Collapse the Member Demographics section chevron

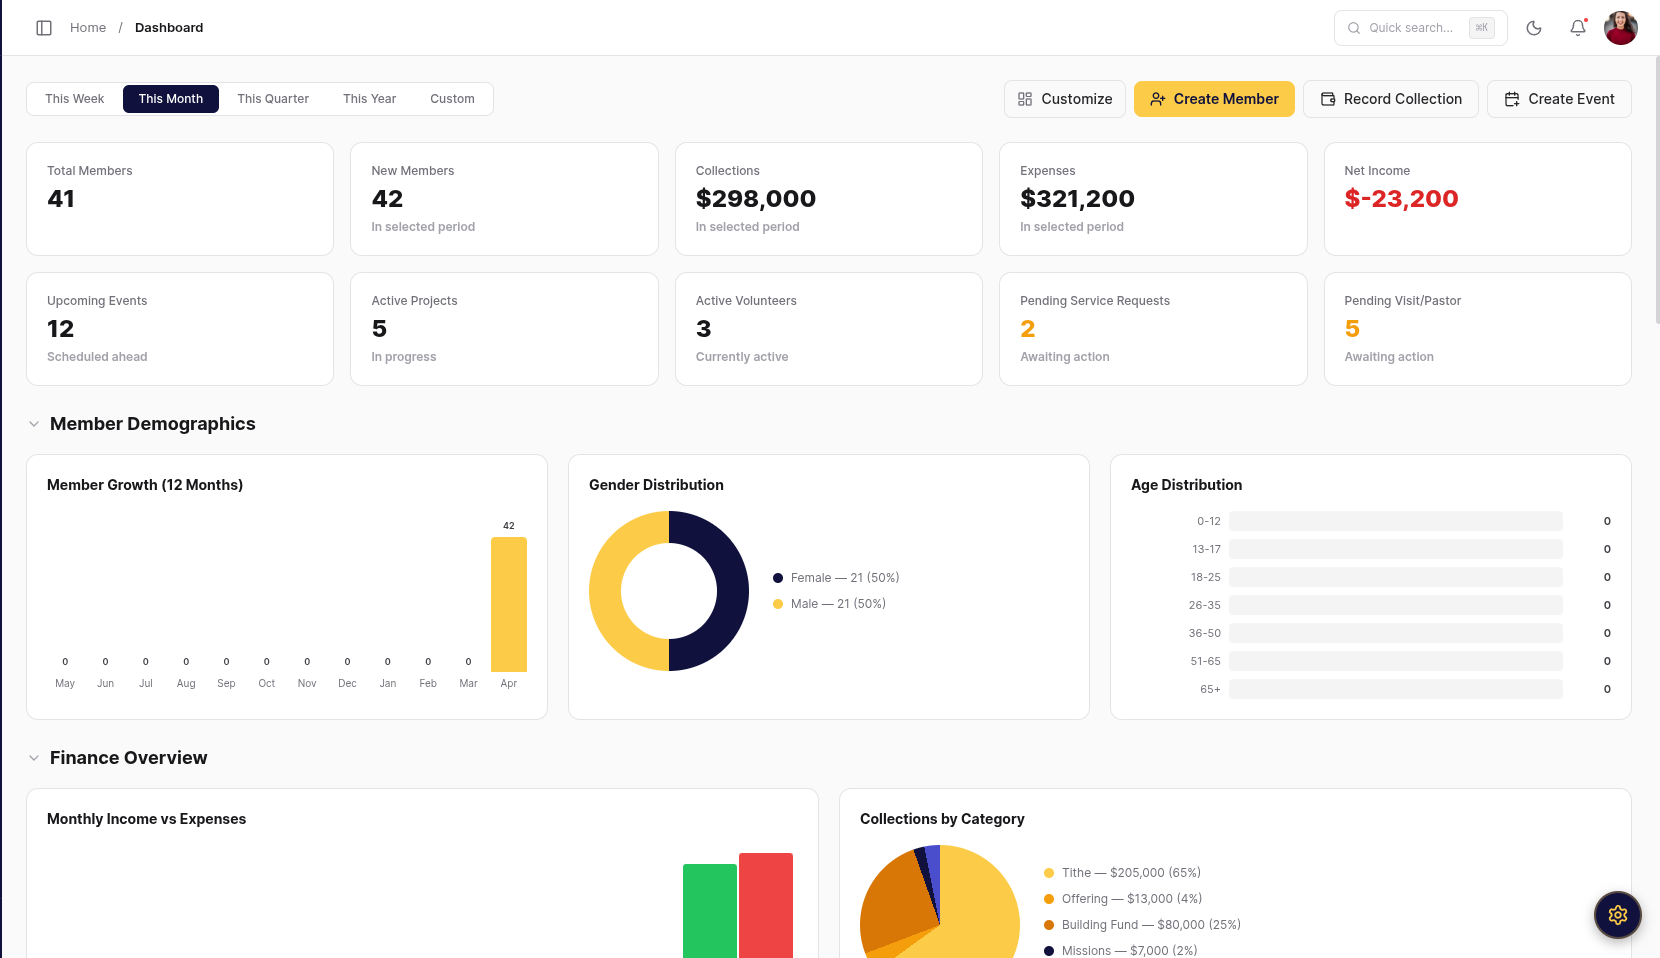(34, 424)
